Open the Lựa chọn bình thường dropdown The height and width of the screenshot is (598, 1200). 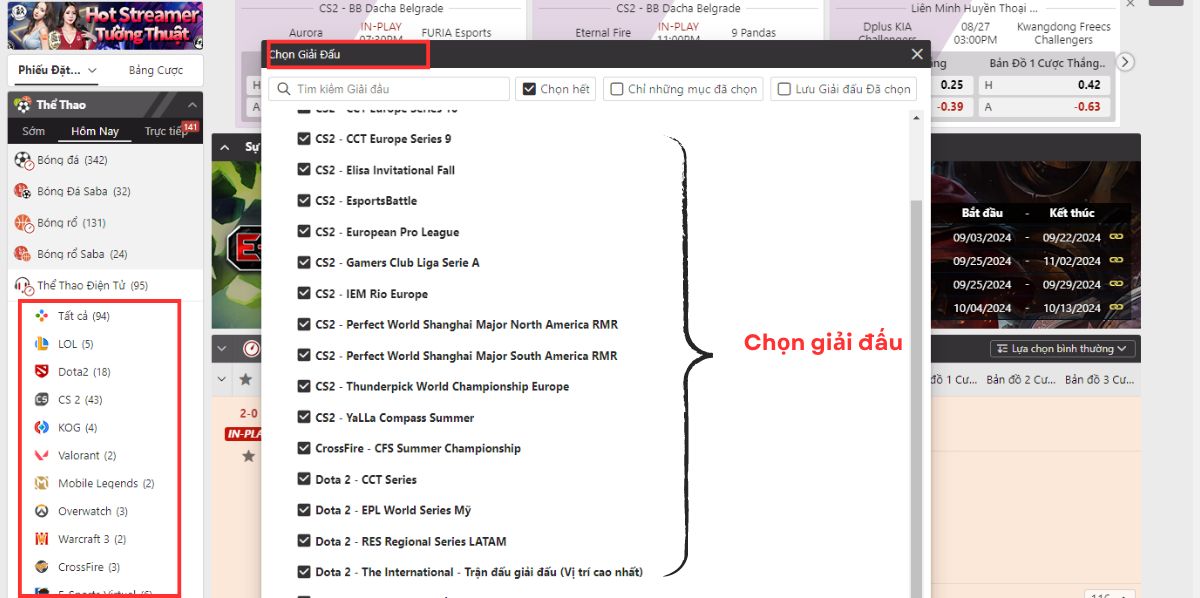(1063, 349)
